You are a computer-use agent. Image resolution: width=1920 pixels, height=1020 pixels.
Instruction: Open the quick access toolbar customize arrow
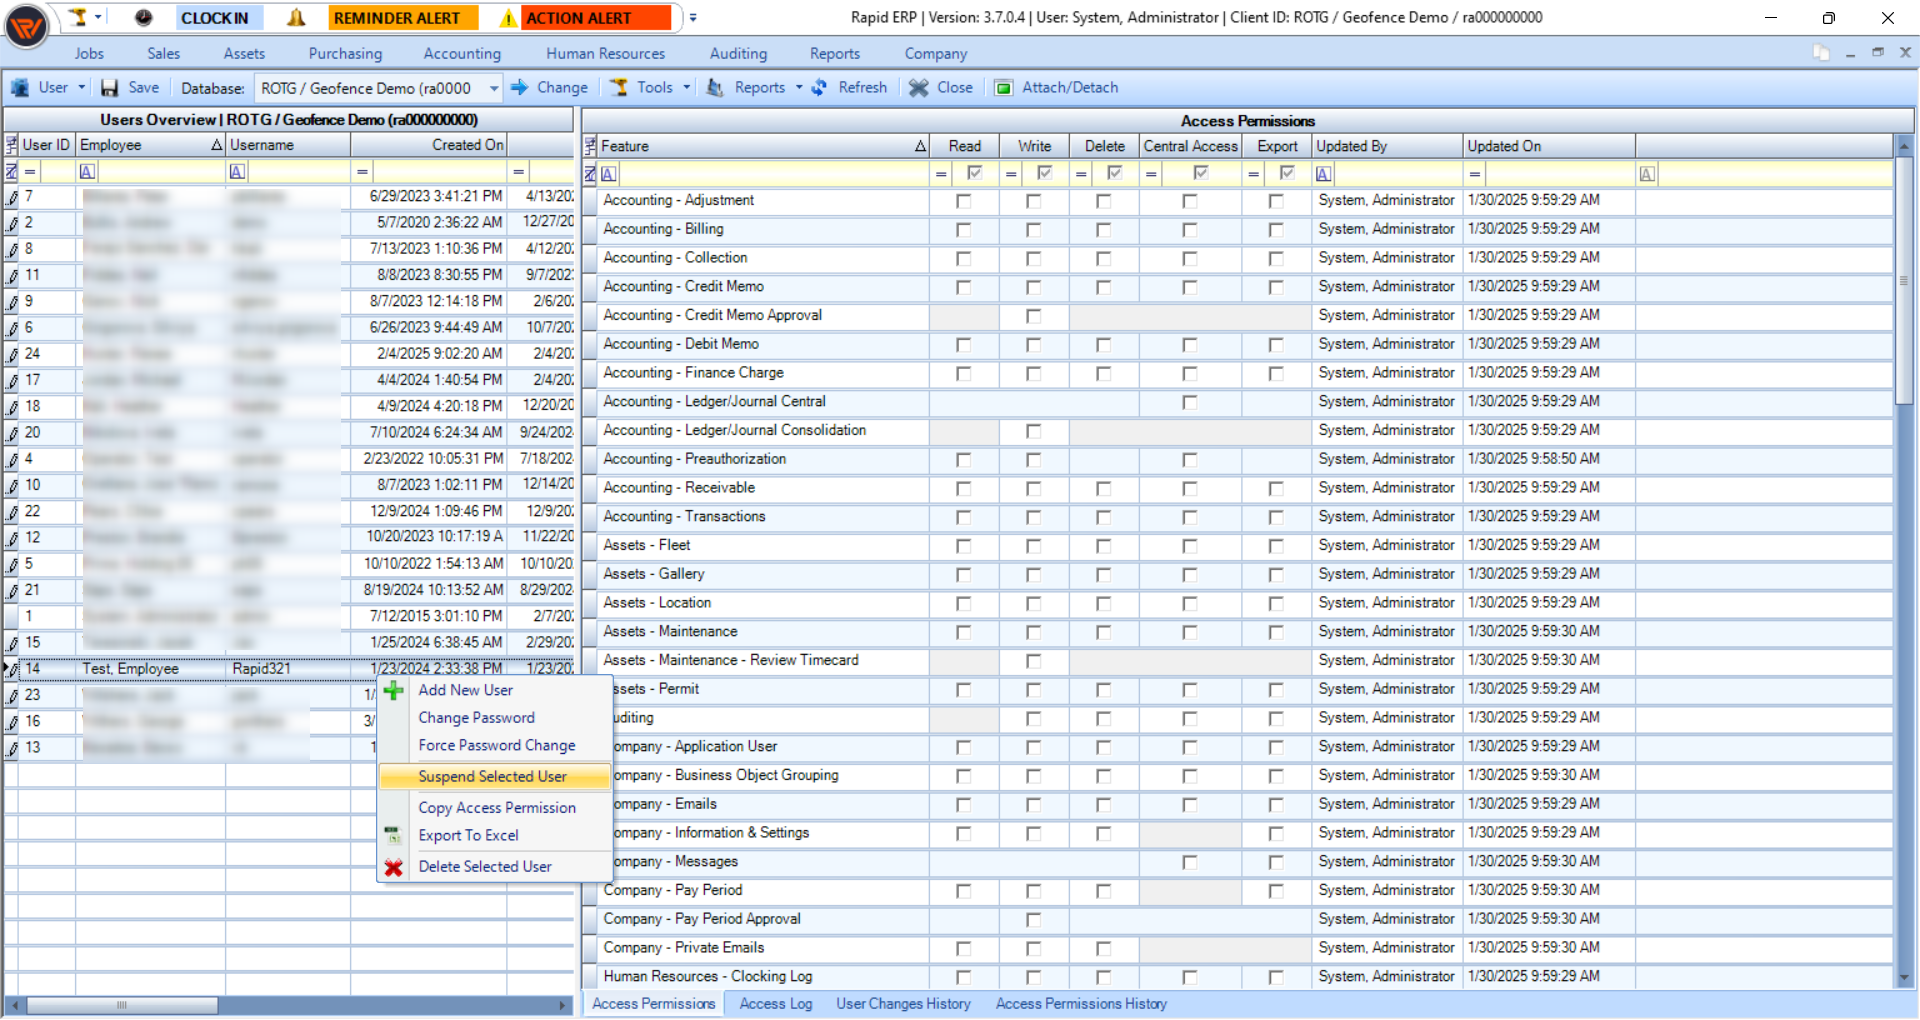[693, 18]
